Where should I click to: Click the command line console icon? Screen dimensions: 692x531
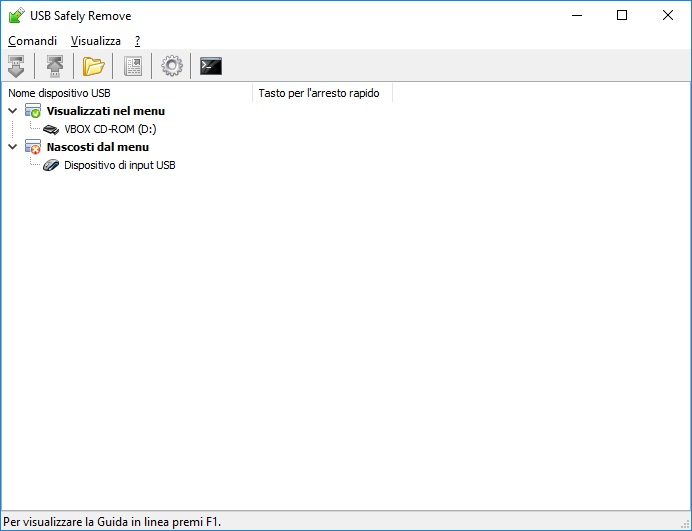click(211, 66)
